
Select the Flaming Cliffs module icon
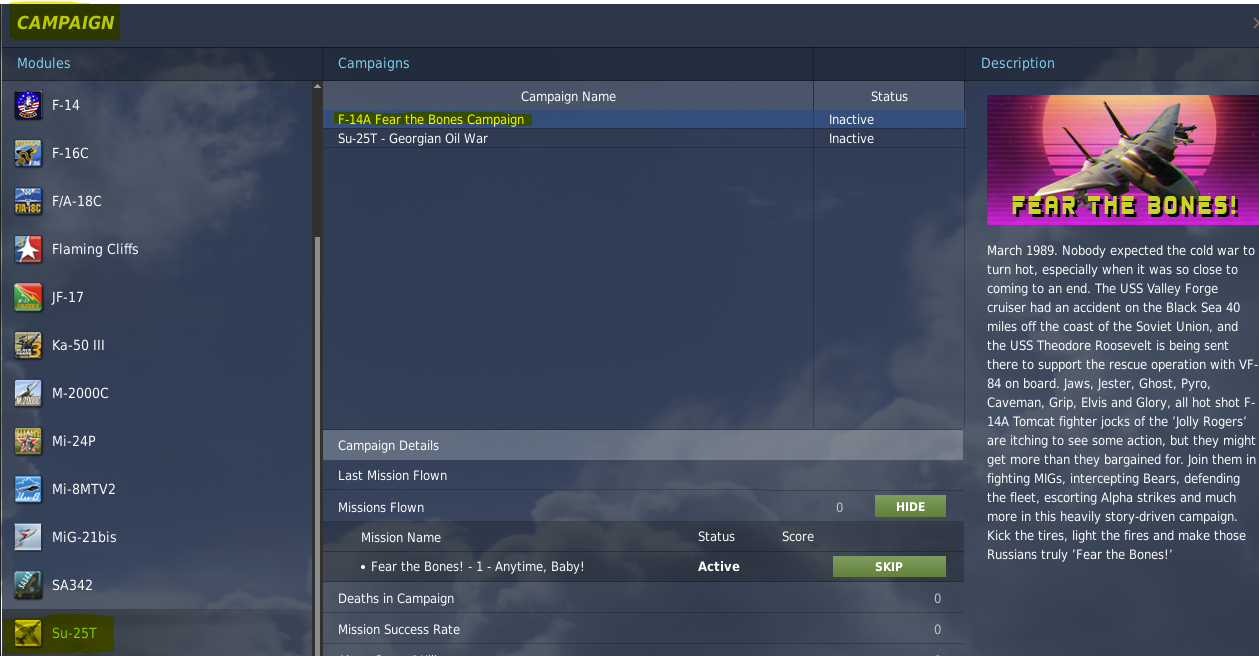coord(28,249)
